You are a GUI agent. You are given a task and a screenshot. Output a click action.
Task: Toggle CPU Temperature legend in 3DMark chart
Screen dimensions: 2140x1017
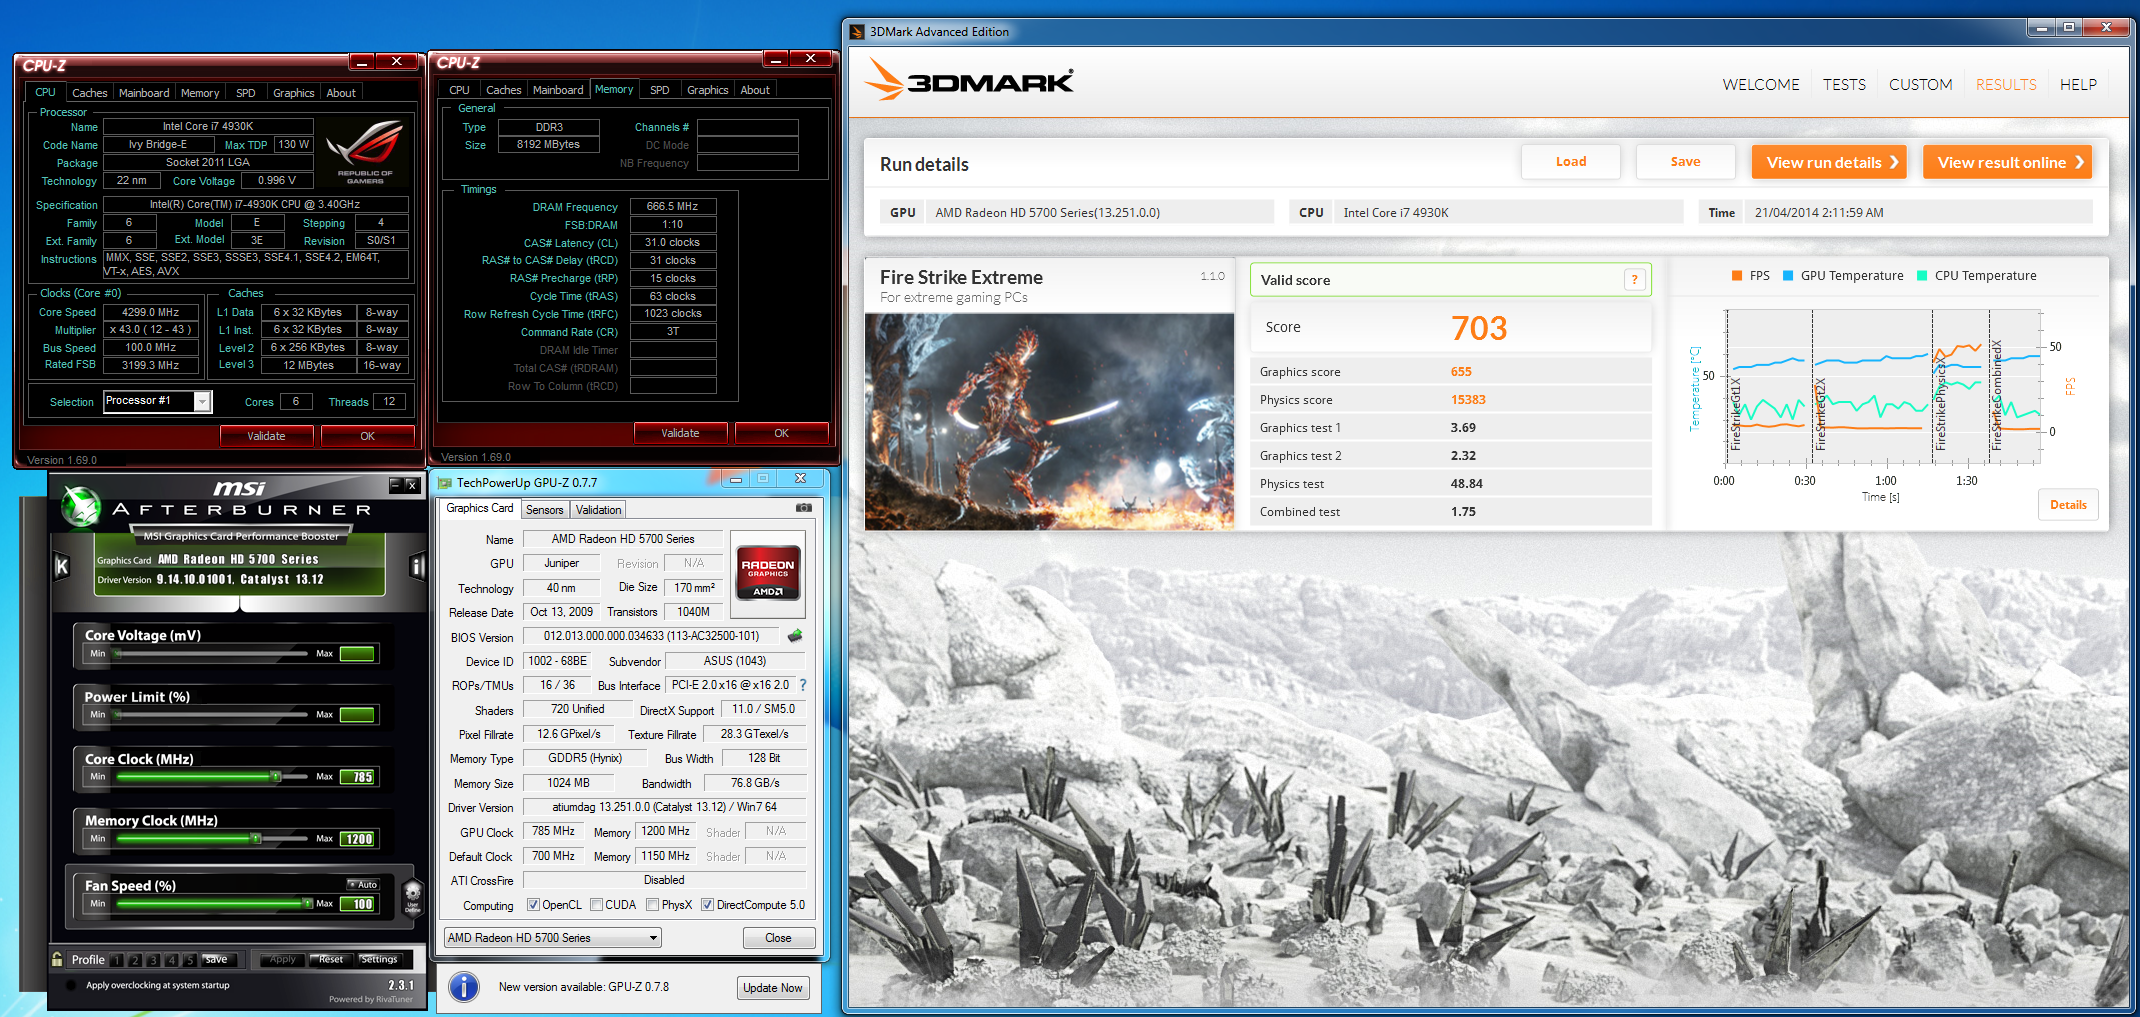pos(1976,276)
